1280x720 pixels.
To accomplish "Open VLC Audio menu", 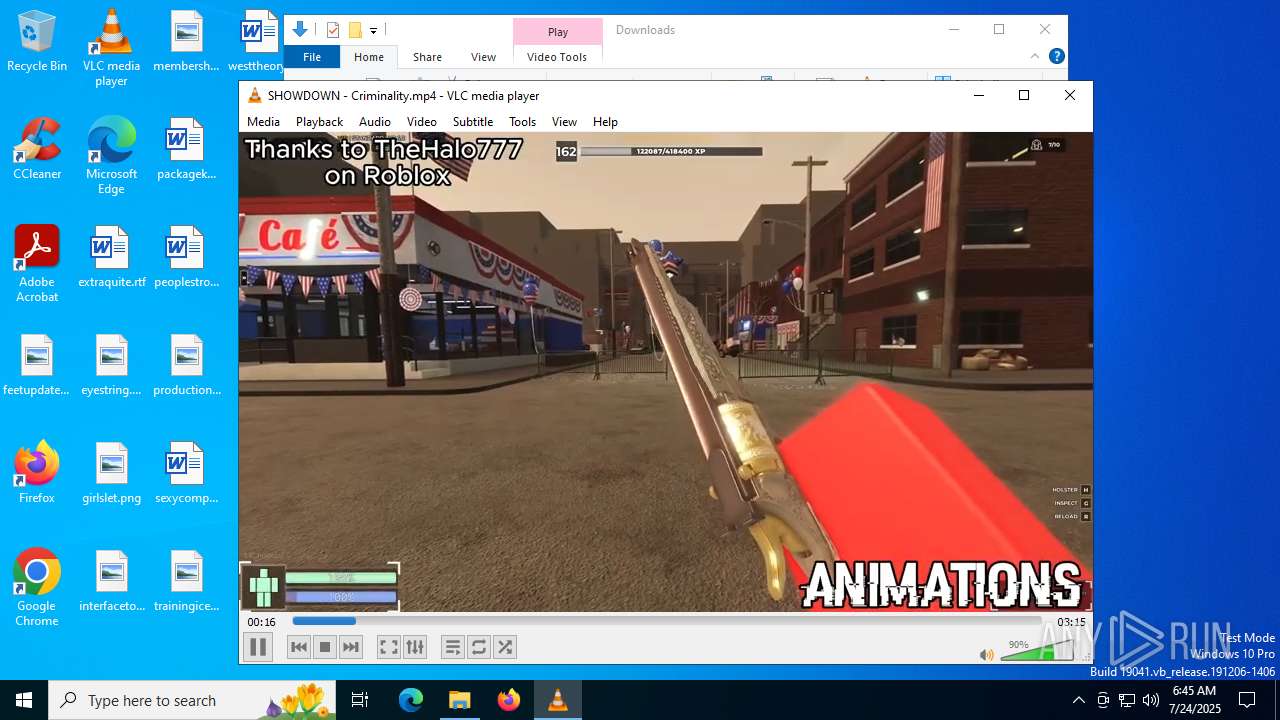I will click(375, 121).
